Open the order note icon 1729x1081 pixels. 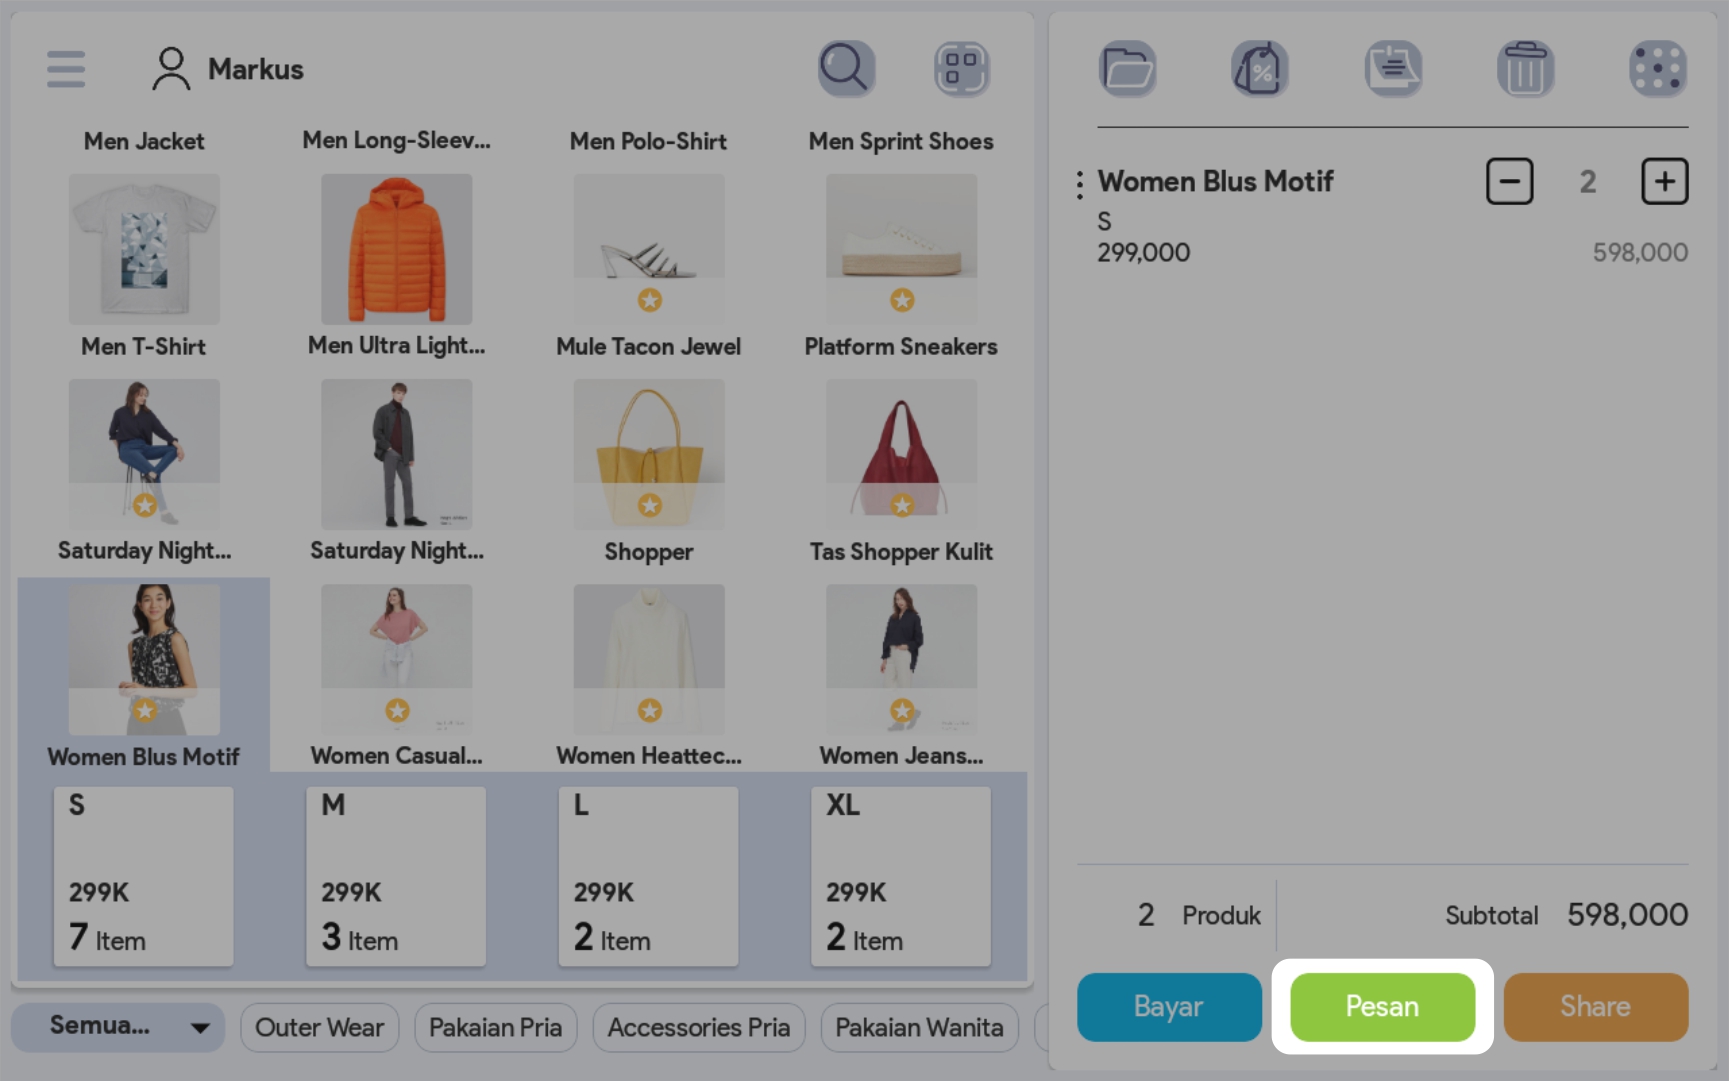(1394, 69)
